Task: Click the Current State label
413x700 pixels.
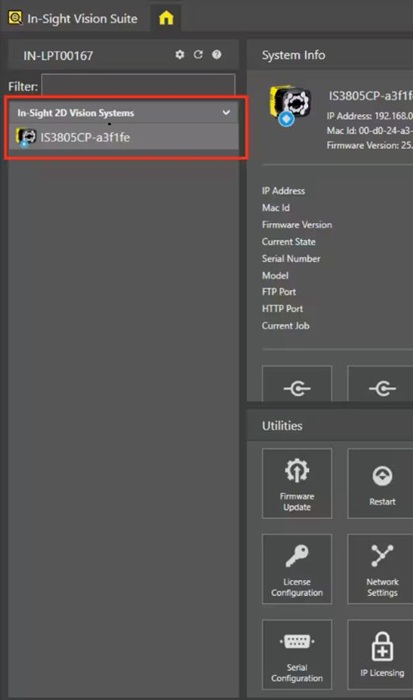Action: coord(288,242)
